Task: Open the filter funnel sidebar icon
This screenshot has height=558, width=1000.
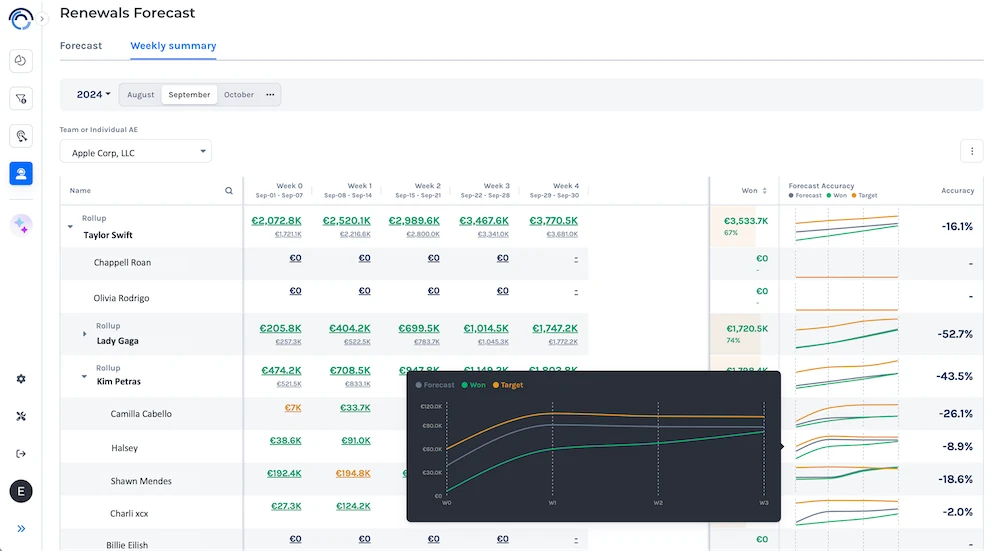Action: click(x=21, y=98)
